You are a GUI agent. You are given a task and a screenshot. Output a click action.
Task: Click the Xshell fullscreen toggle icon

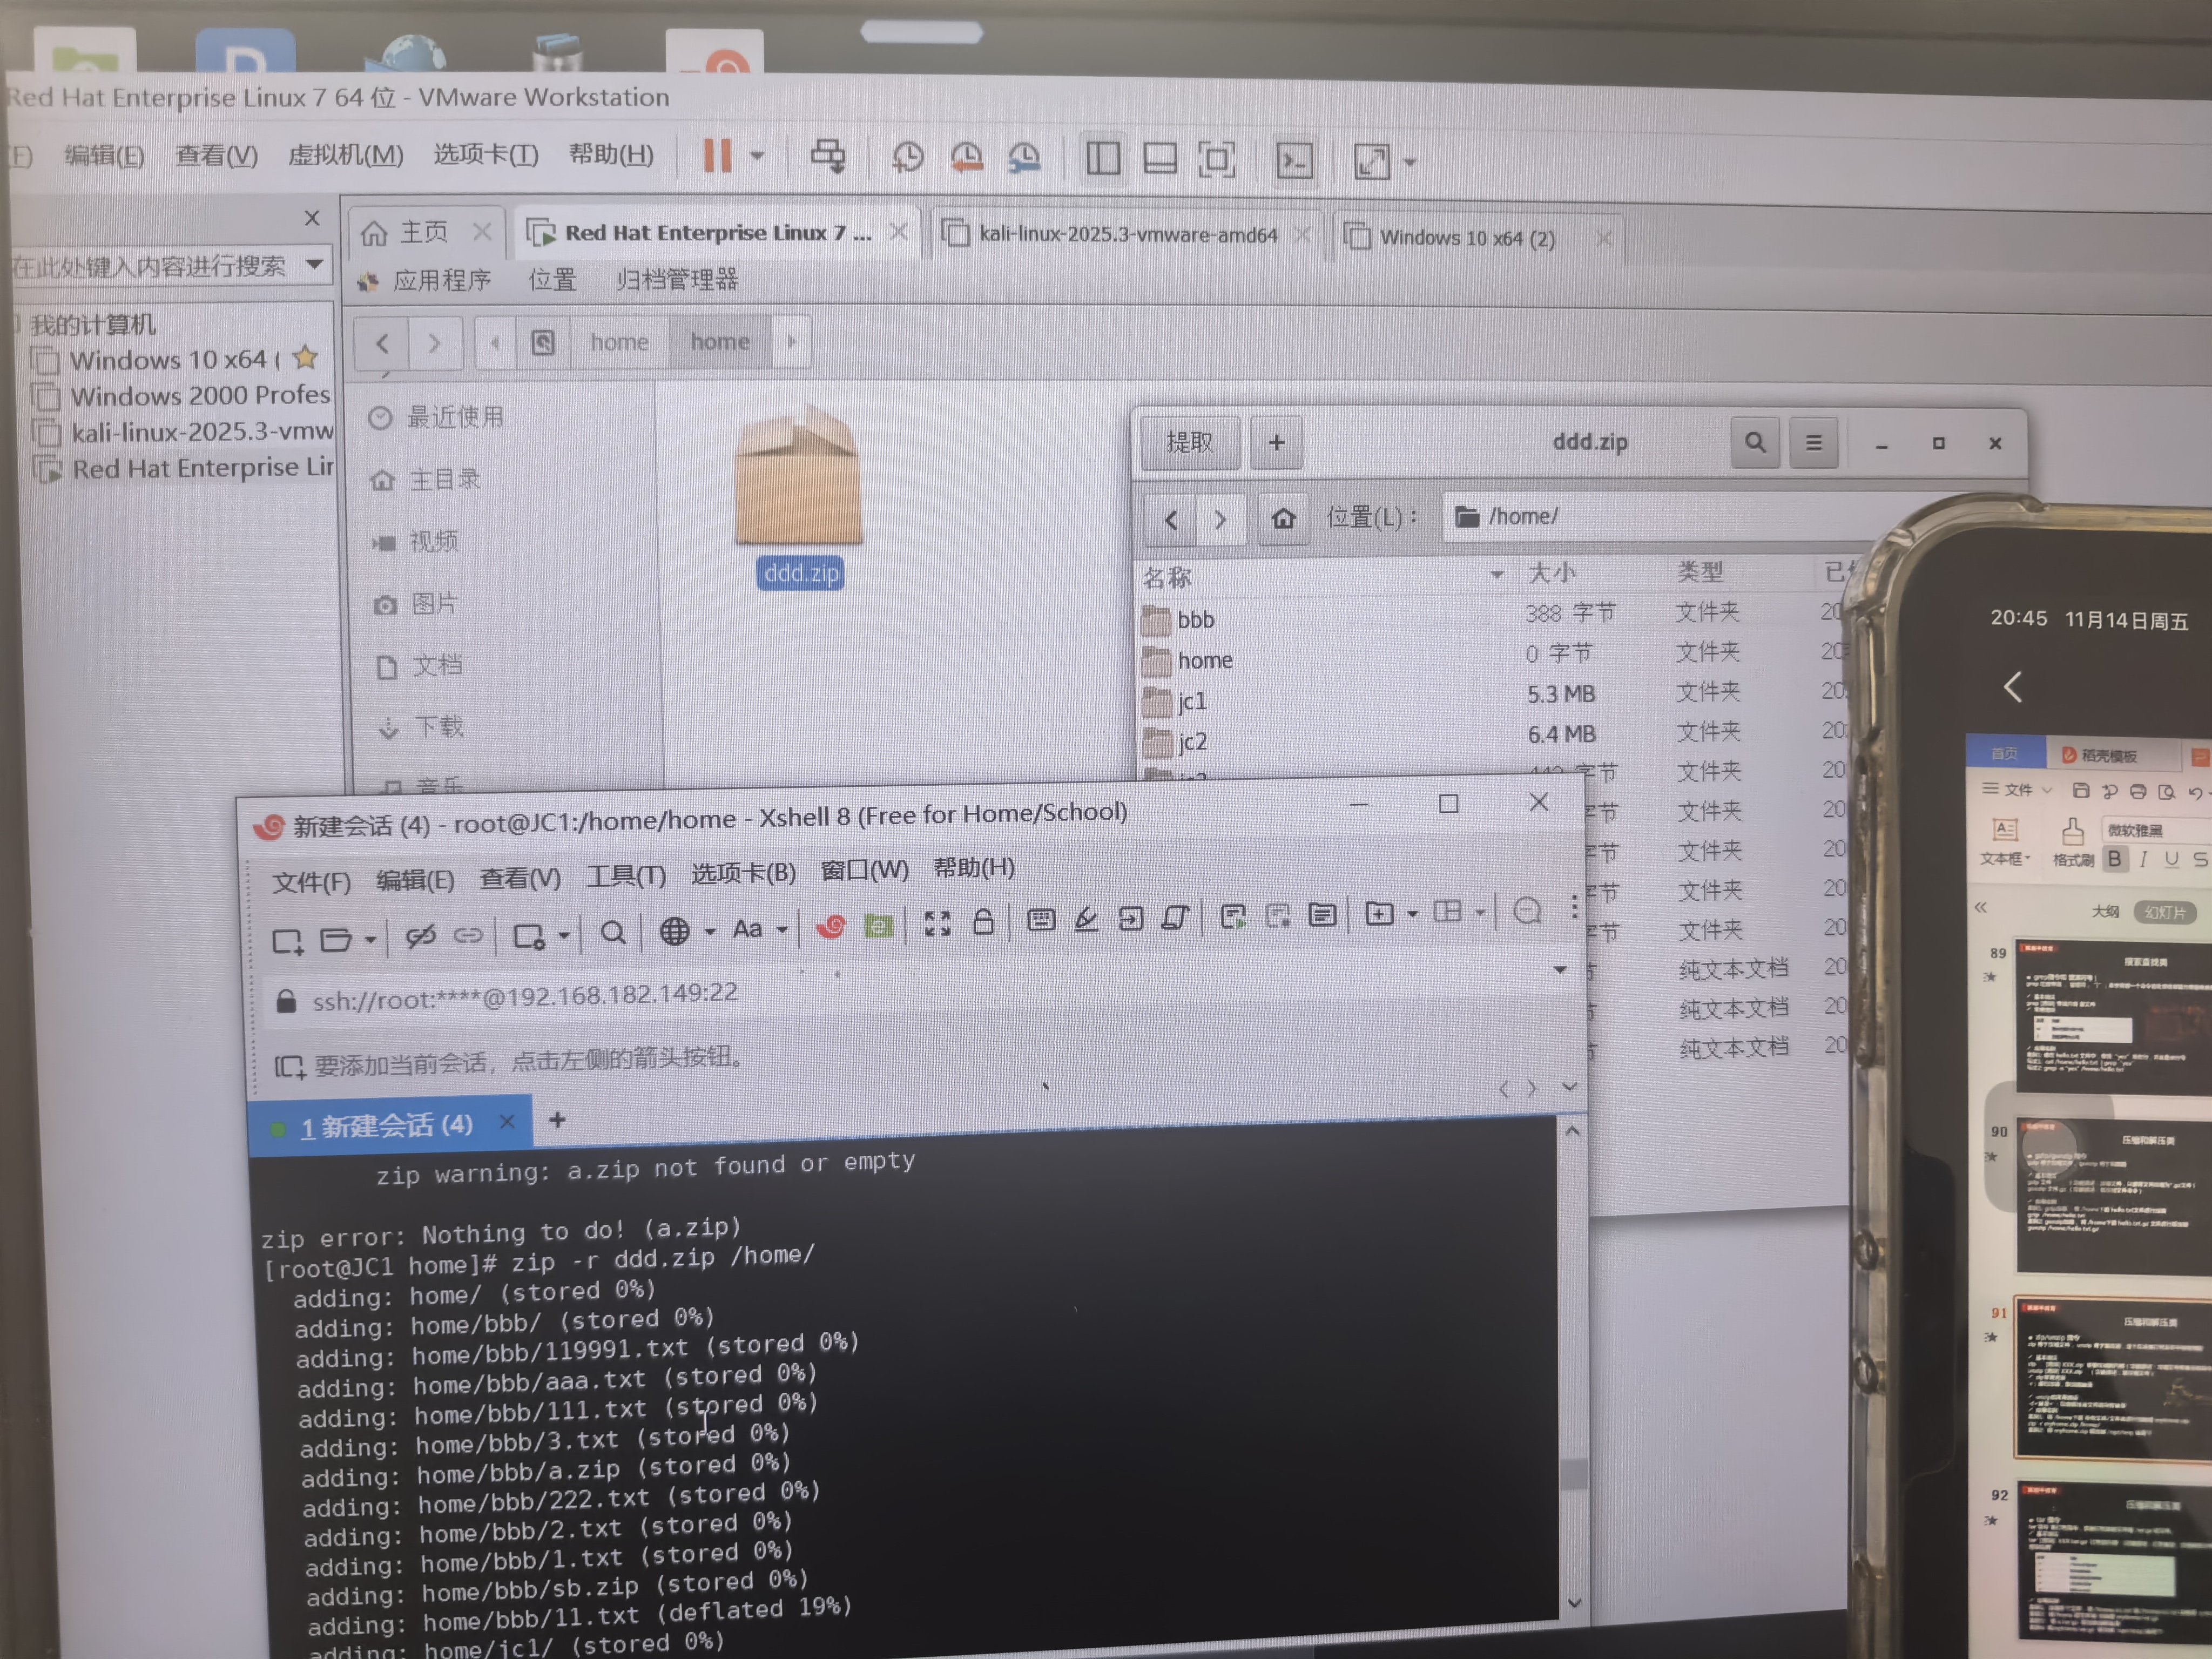click(937, 923)
